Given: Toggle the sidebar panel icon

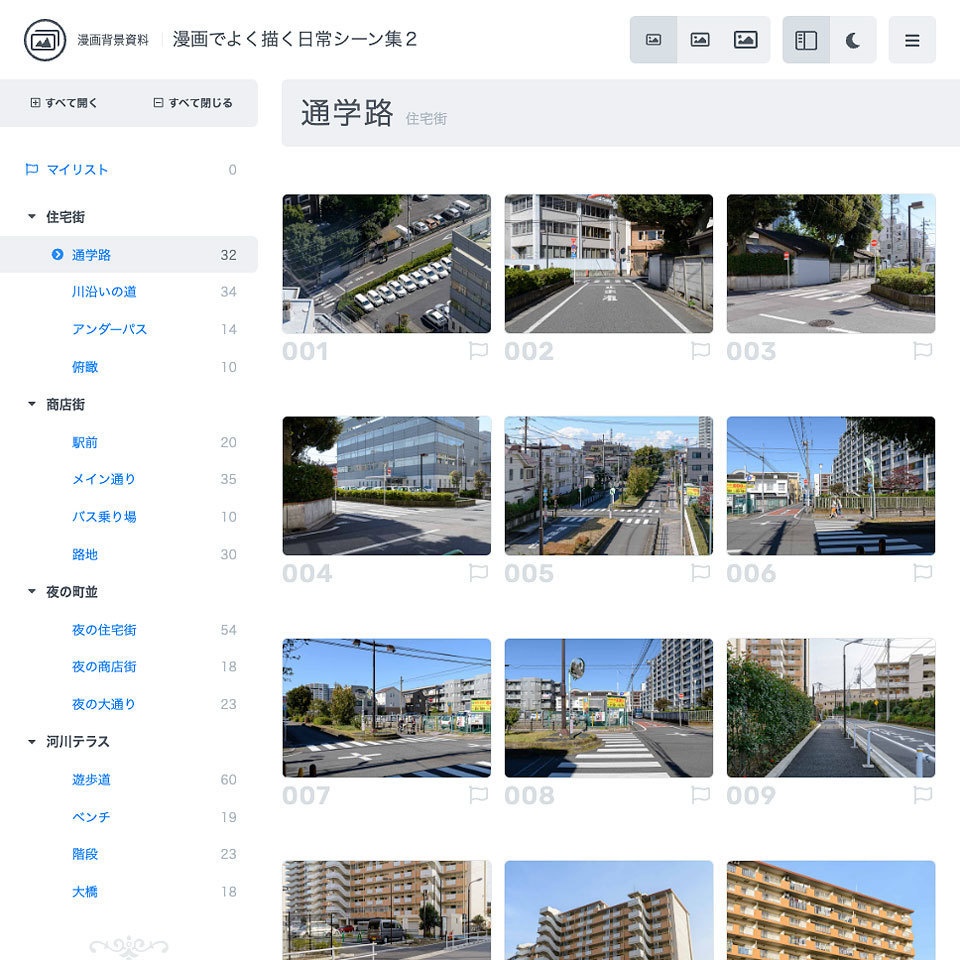Looking at the screenshot, I should point(806,39).
